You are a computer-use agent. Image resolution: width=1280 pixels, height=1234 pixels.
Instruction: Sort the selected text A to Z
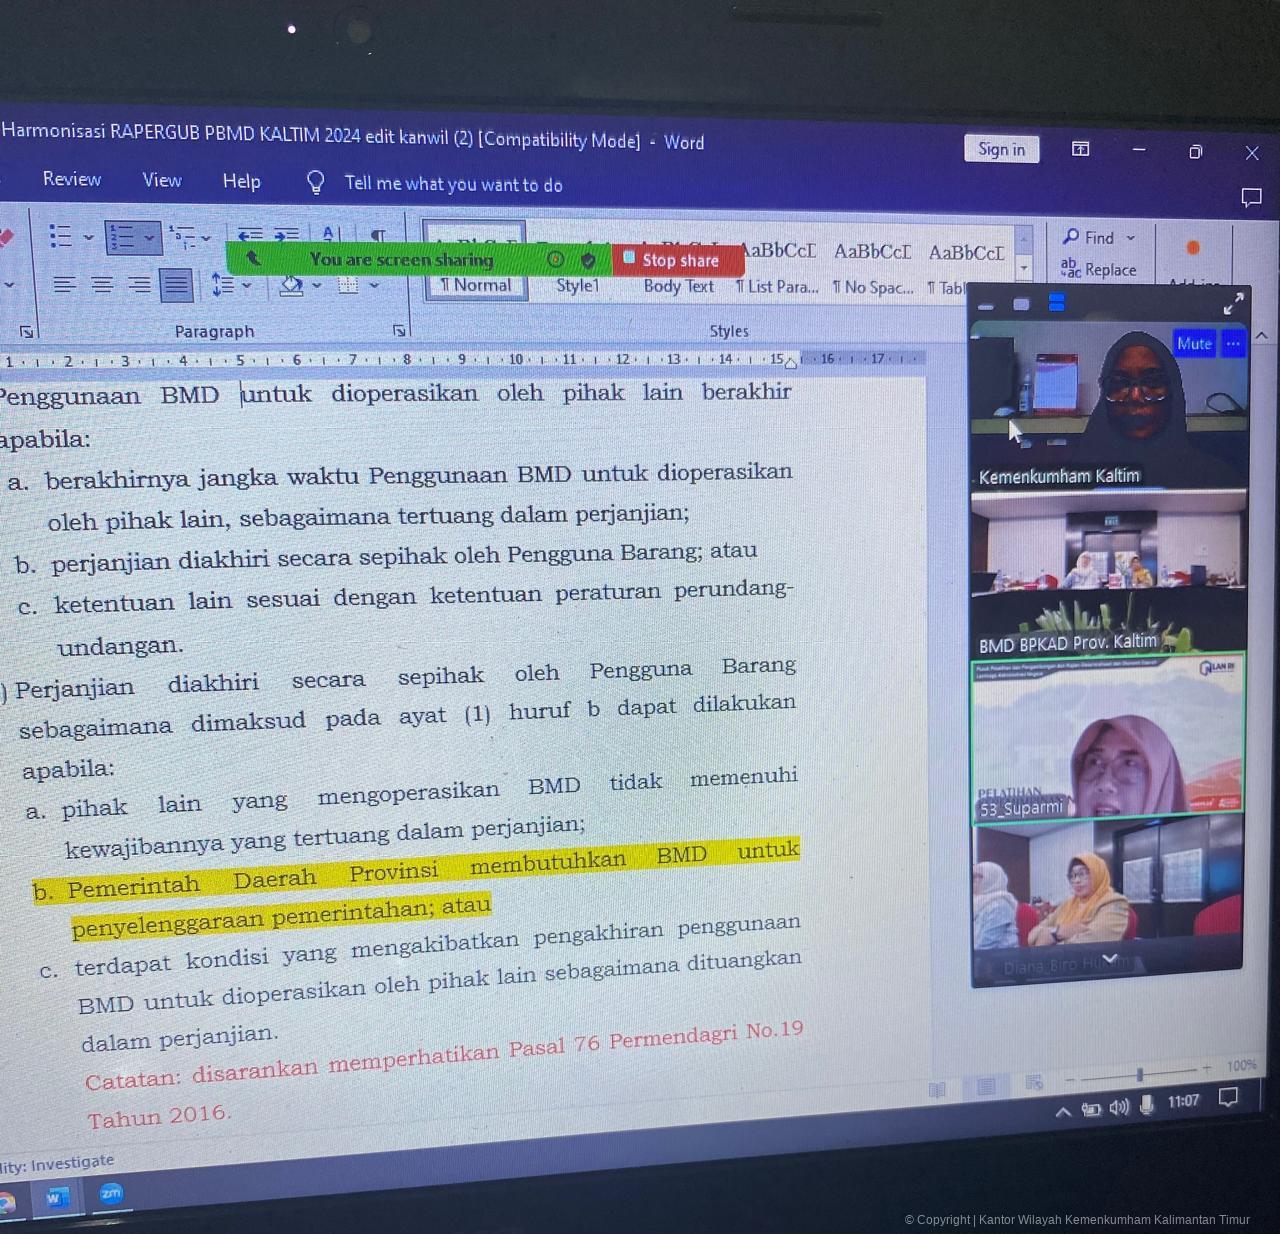point(331,235)
